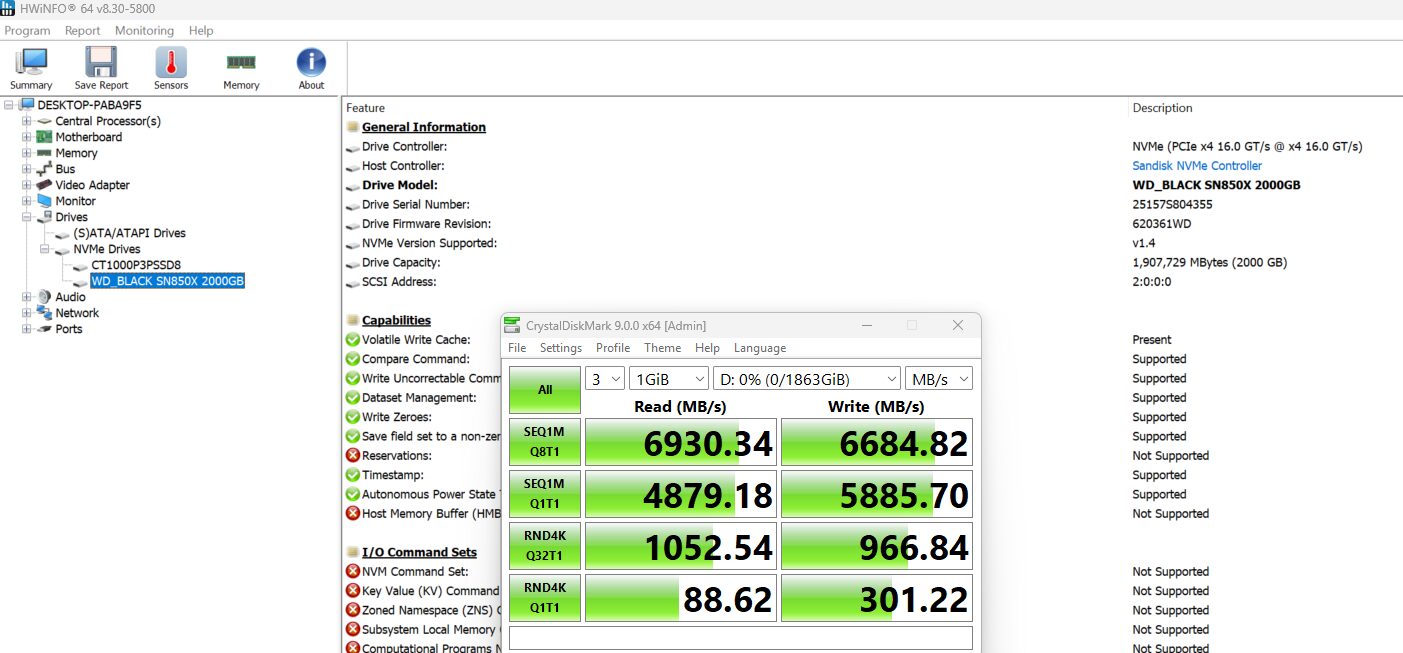Click the Feature column header
The width and height of the screenshot is (1403, 653).
pos(365,108)
